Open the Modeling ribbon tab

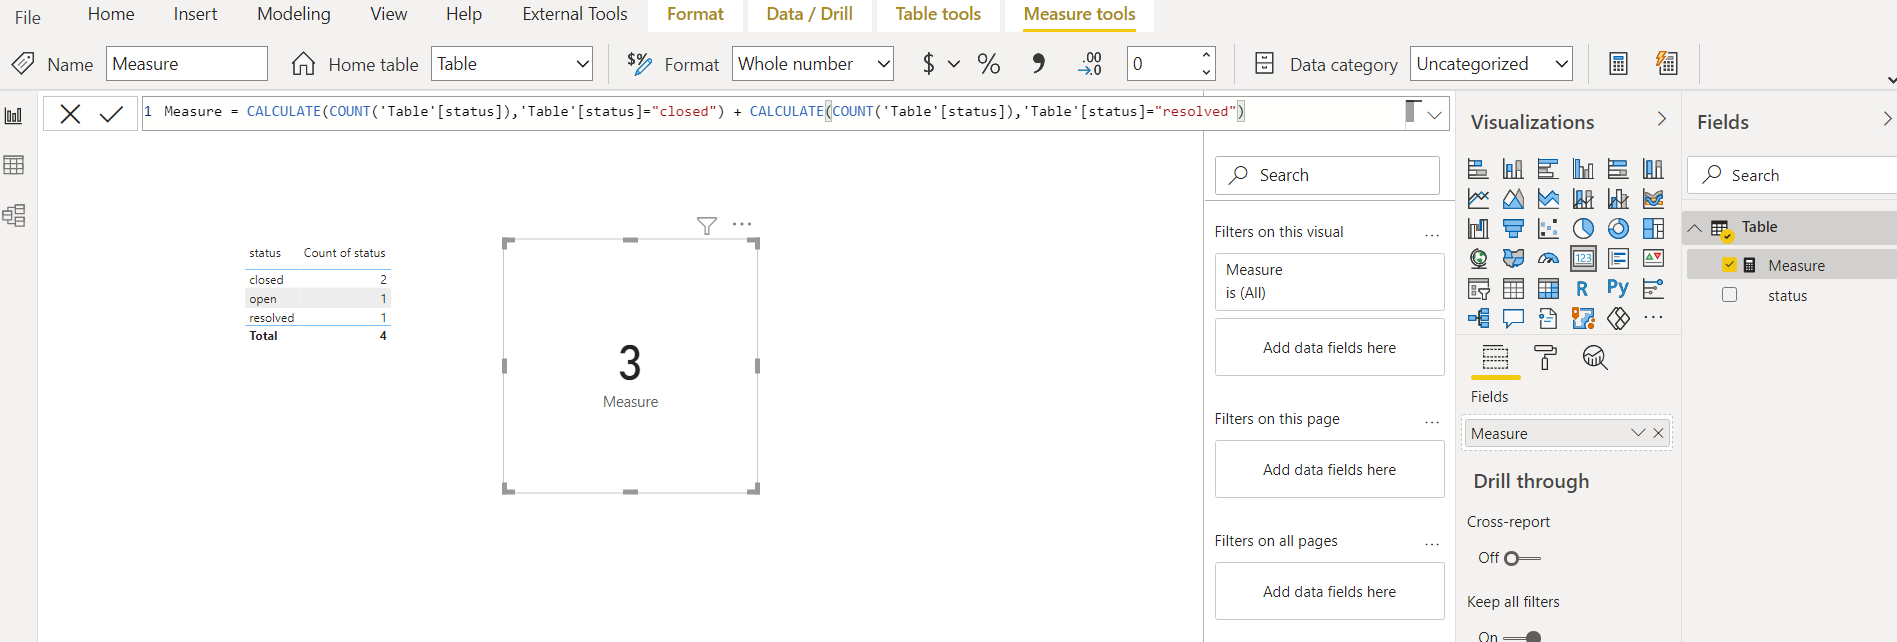[x=294, y=14]
